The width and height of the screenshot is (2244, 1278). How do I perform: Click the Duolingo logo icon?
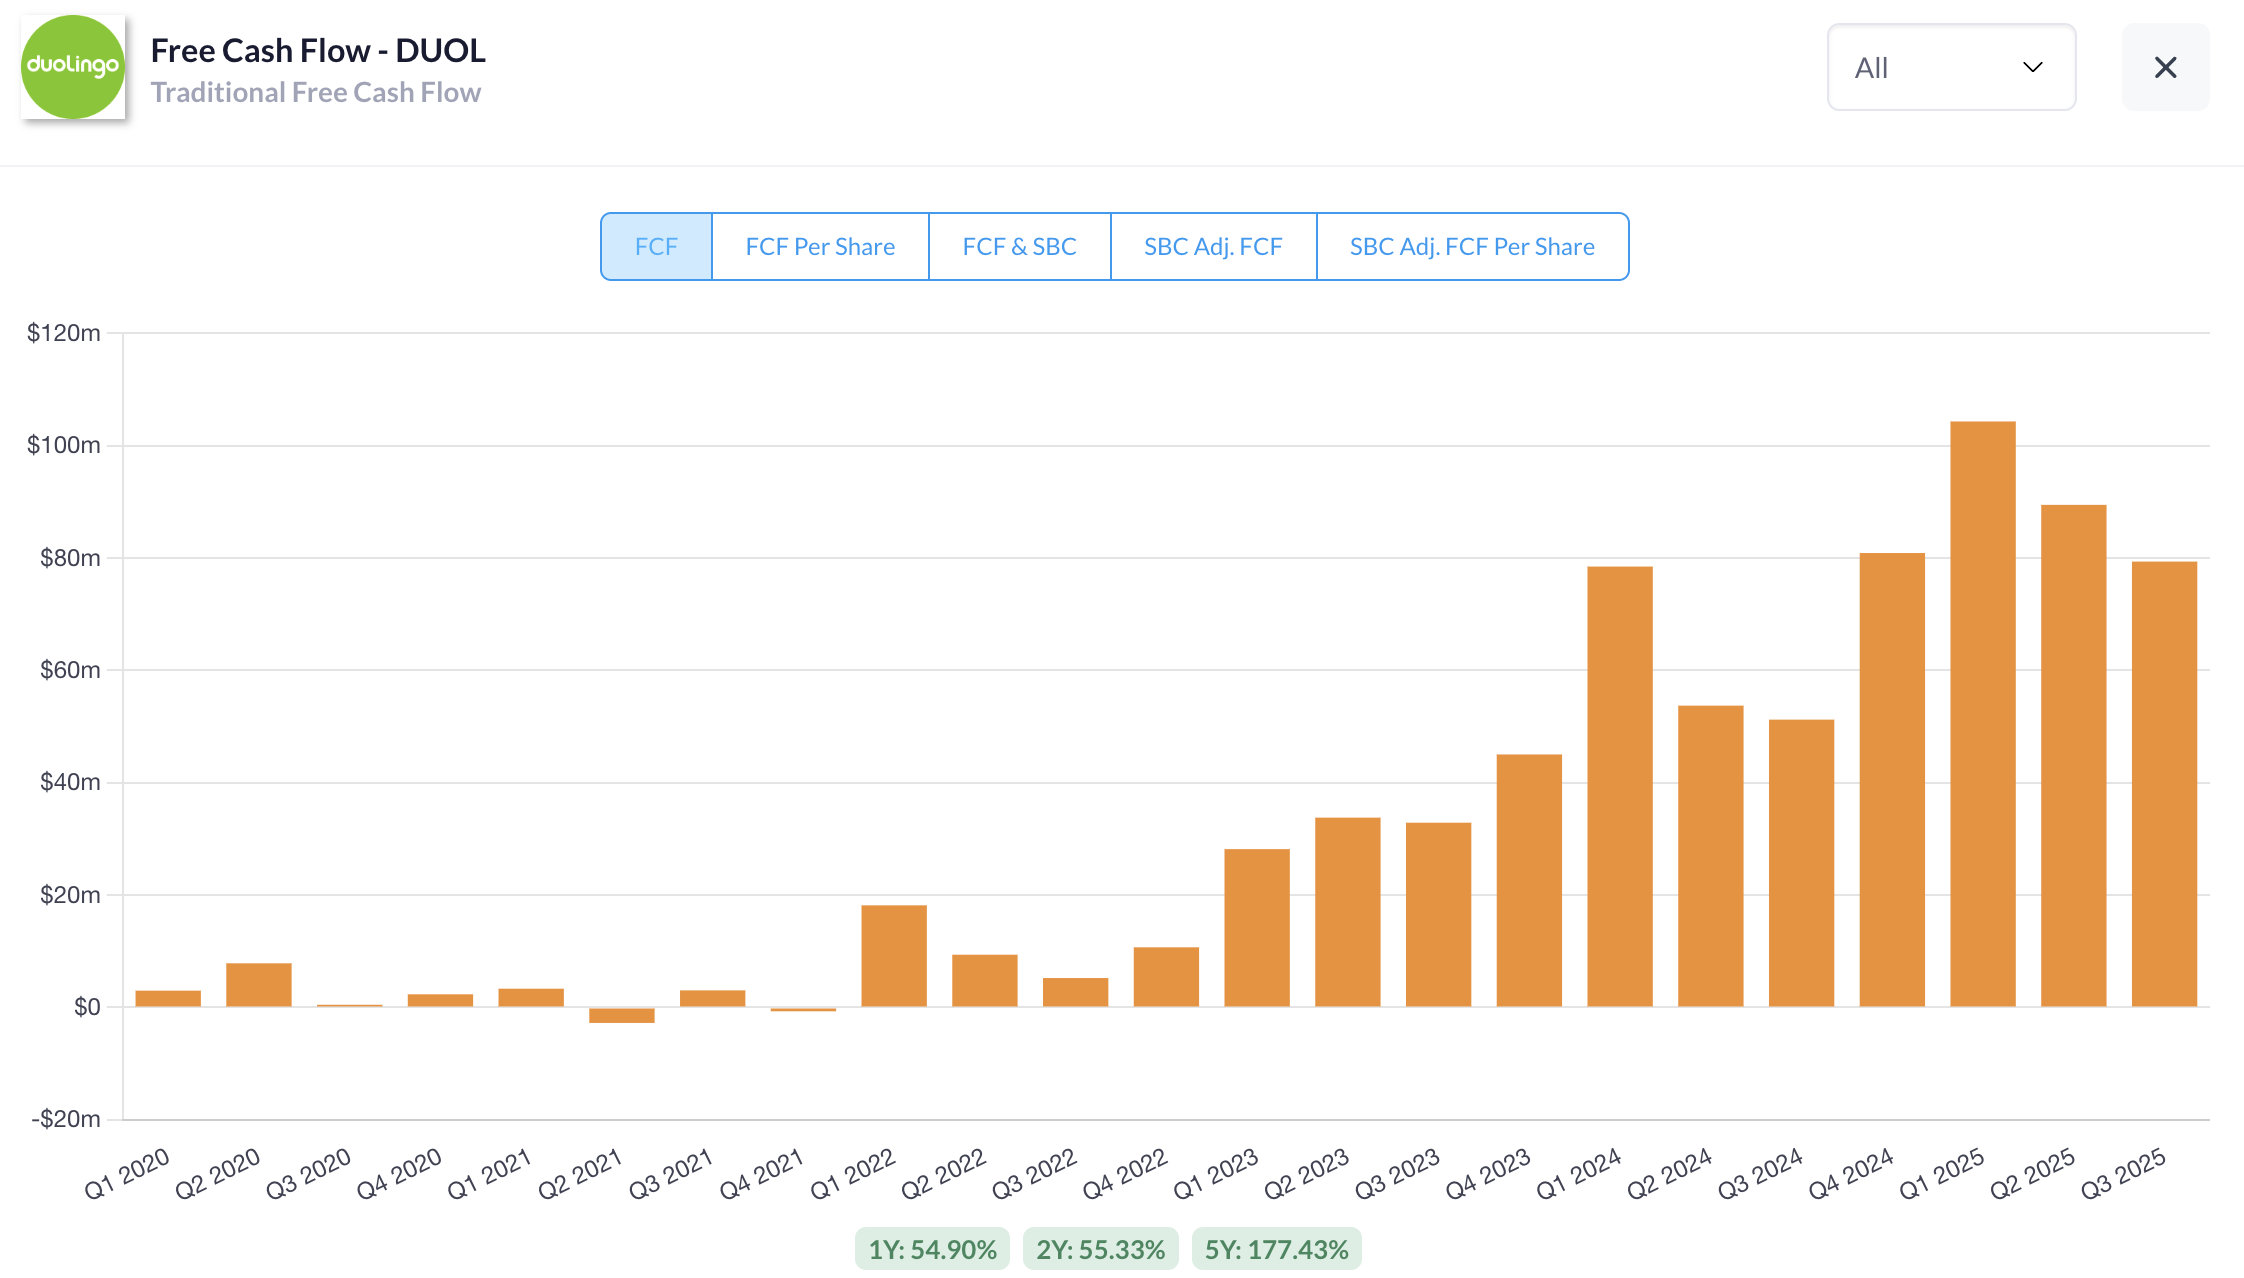(x=73, y=67)
